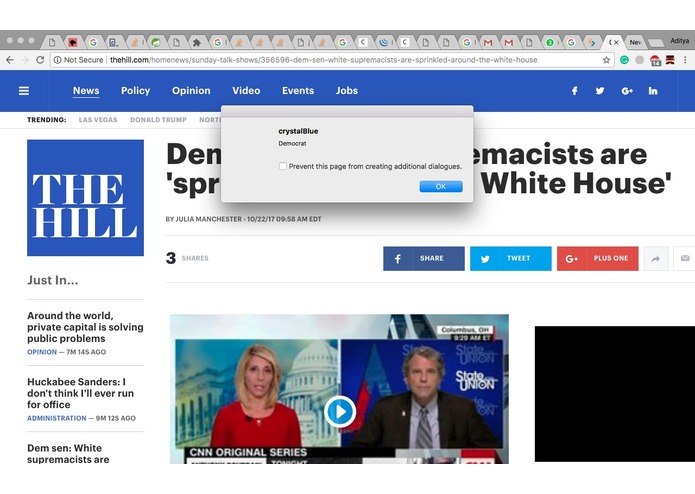
Task: Close the active tab with its X
Action: click(x=617, y=43)
